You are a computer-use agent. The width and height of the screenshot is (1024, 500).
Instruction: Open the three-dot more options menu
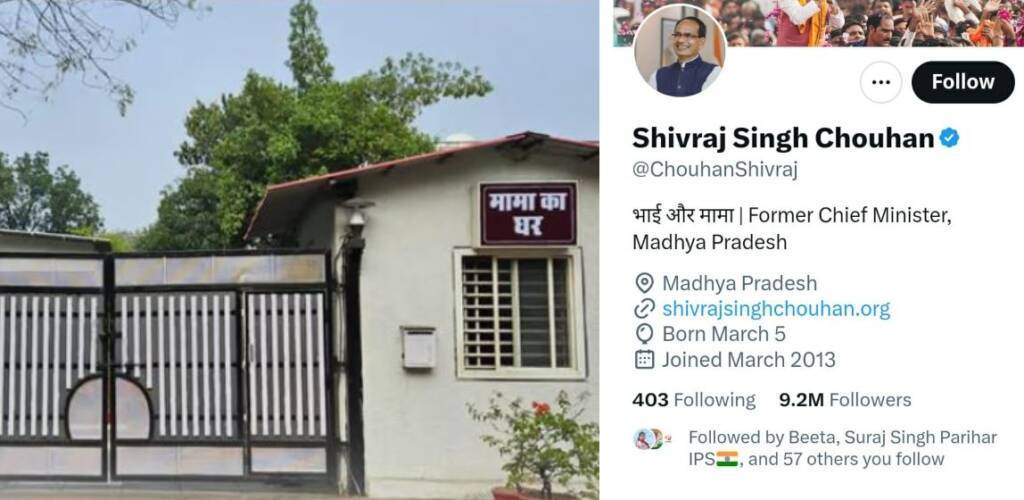pyautogui.click(x=881, y=82)
